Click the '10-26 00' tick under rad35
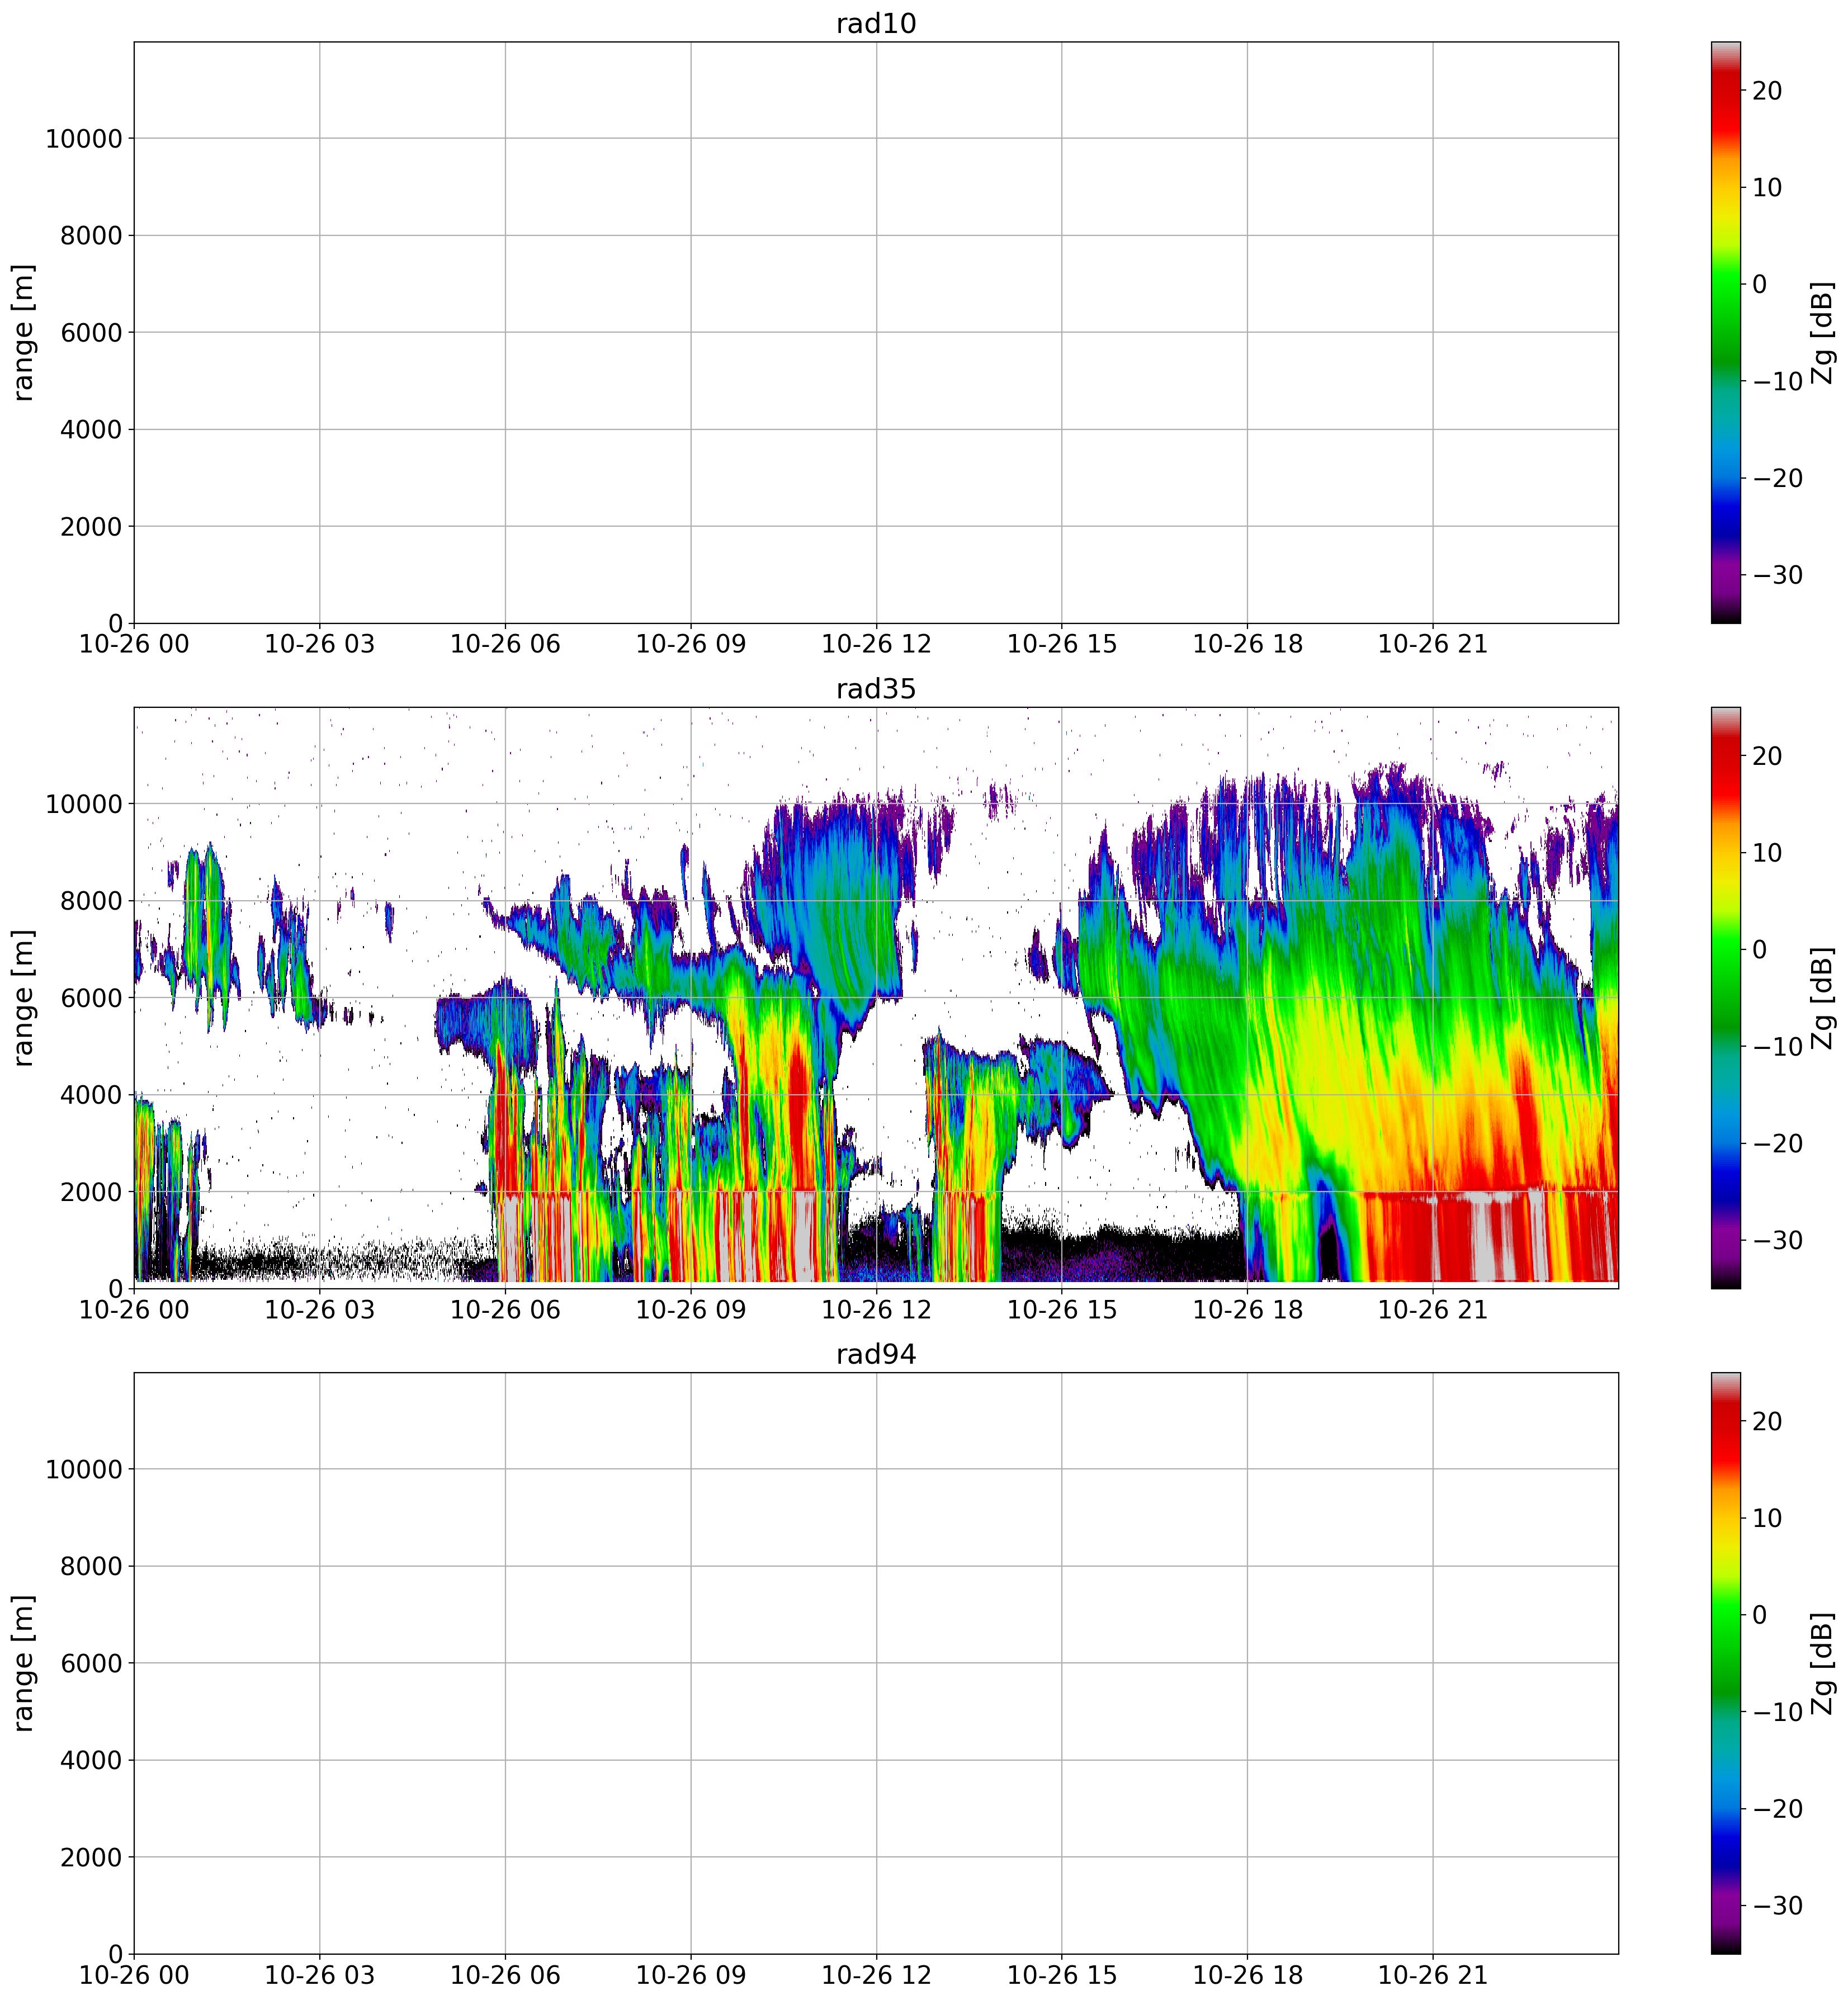The height and width of the screenshot is (2000, 1848). 134,1309
